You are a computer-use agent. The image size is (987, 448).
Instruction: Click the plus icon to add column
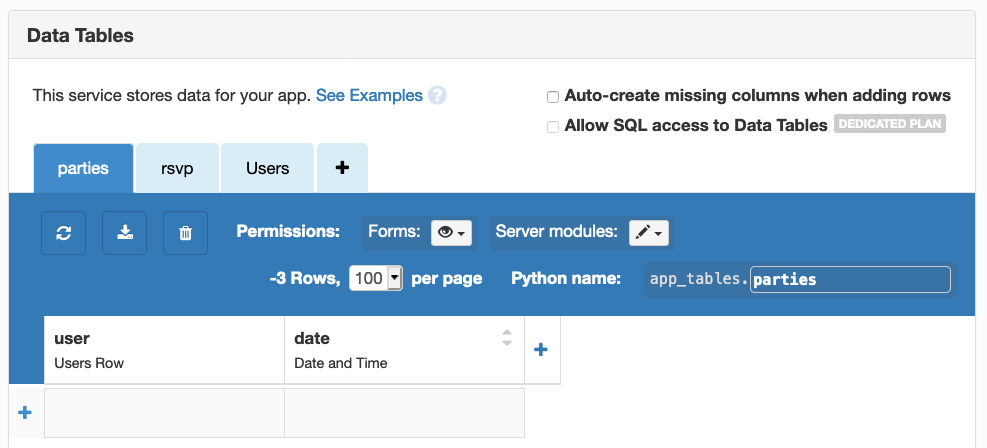541,349
